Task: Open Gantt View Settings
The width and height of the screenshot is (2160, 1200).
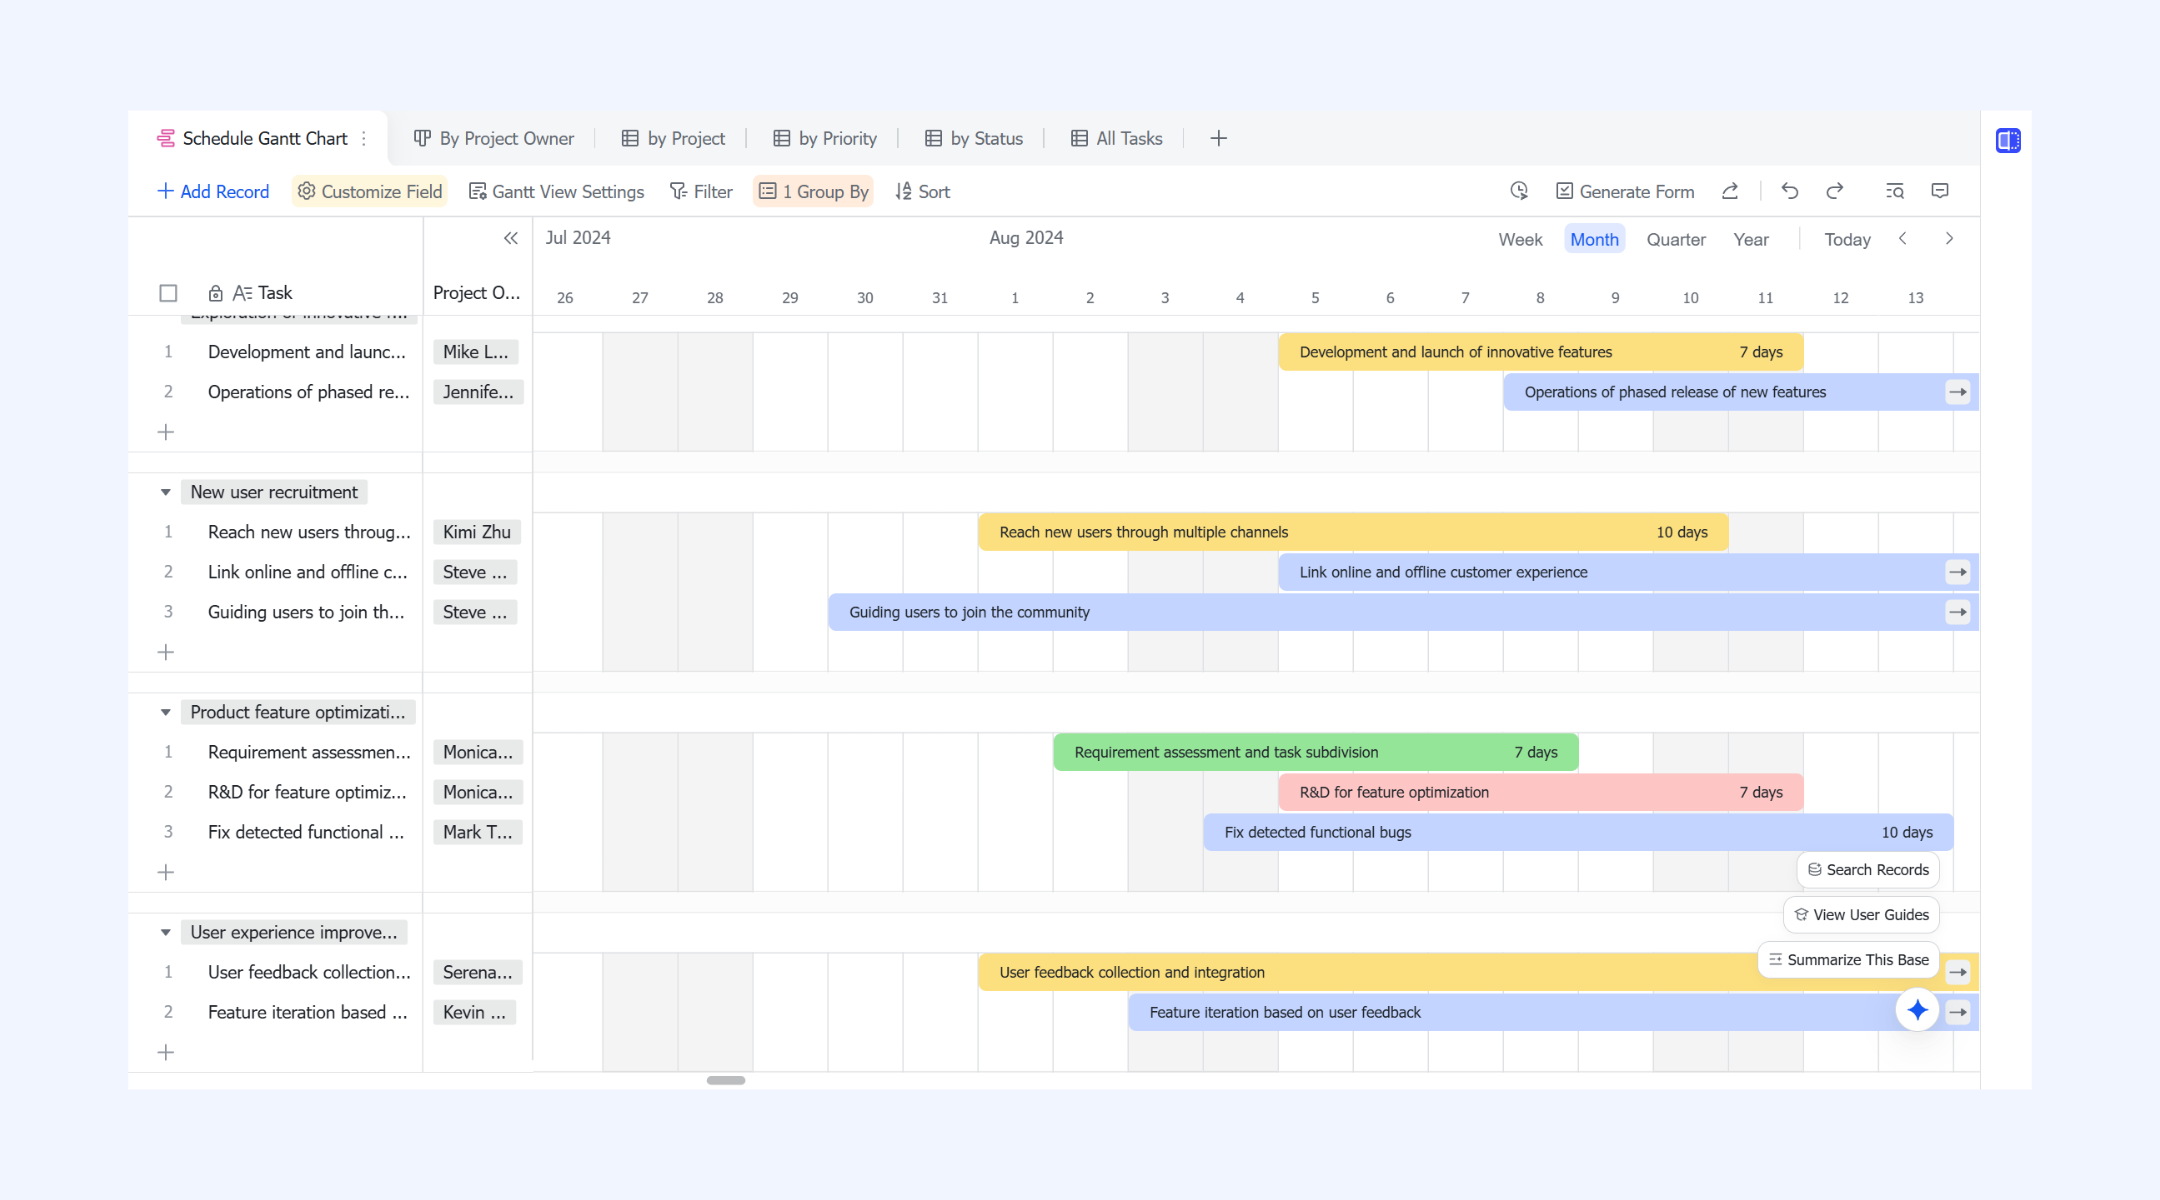Action: 556,191
